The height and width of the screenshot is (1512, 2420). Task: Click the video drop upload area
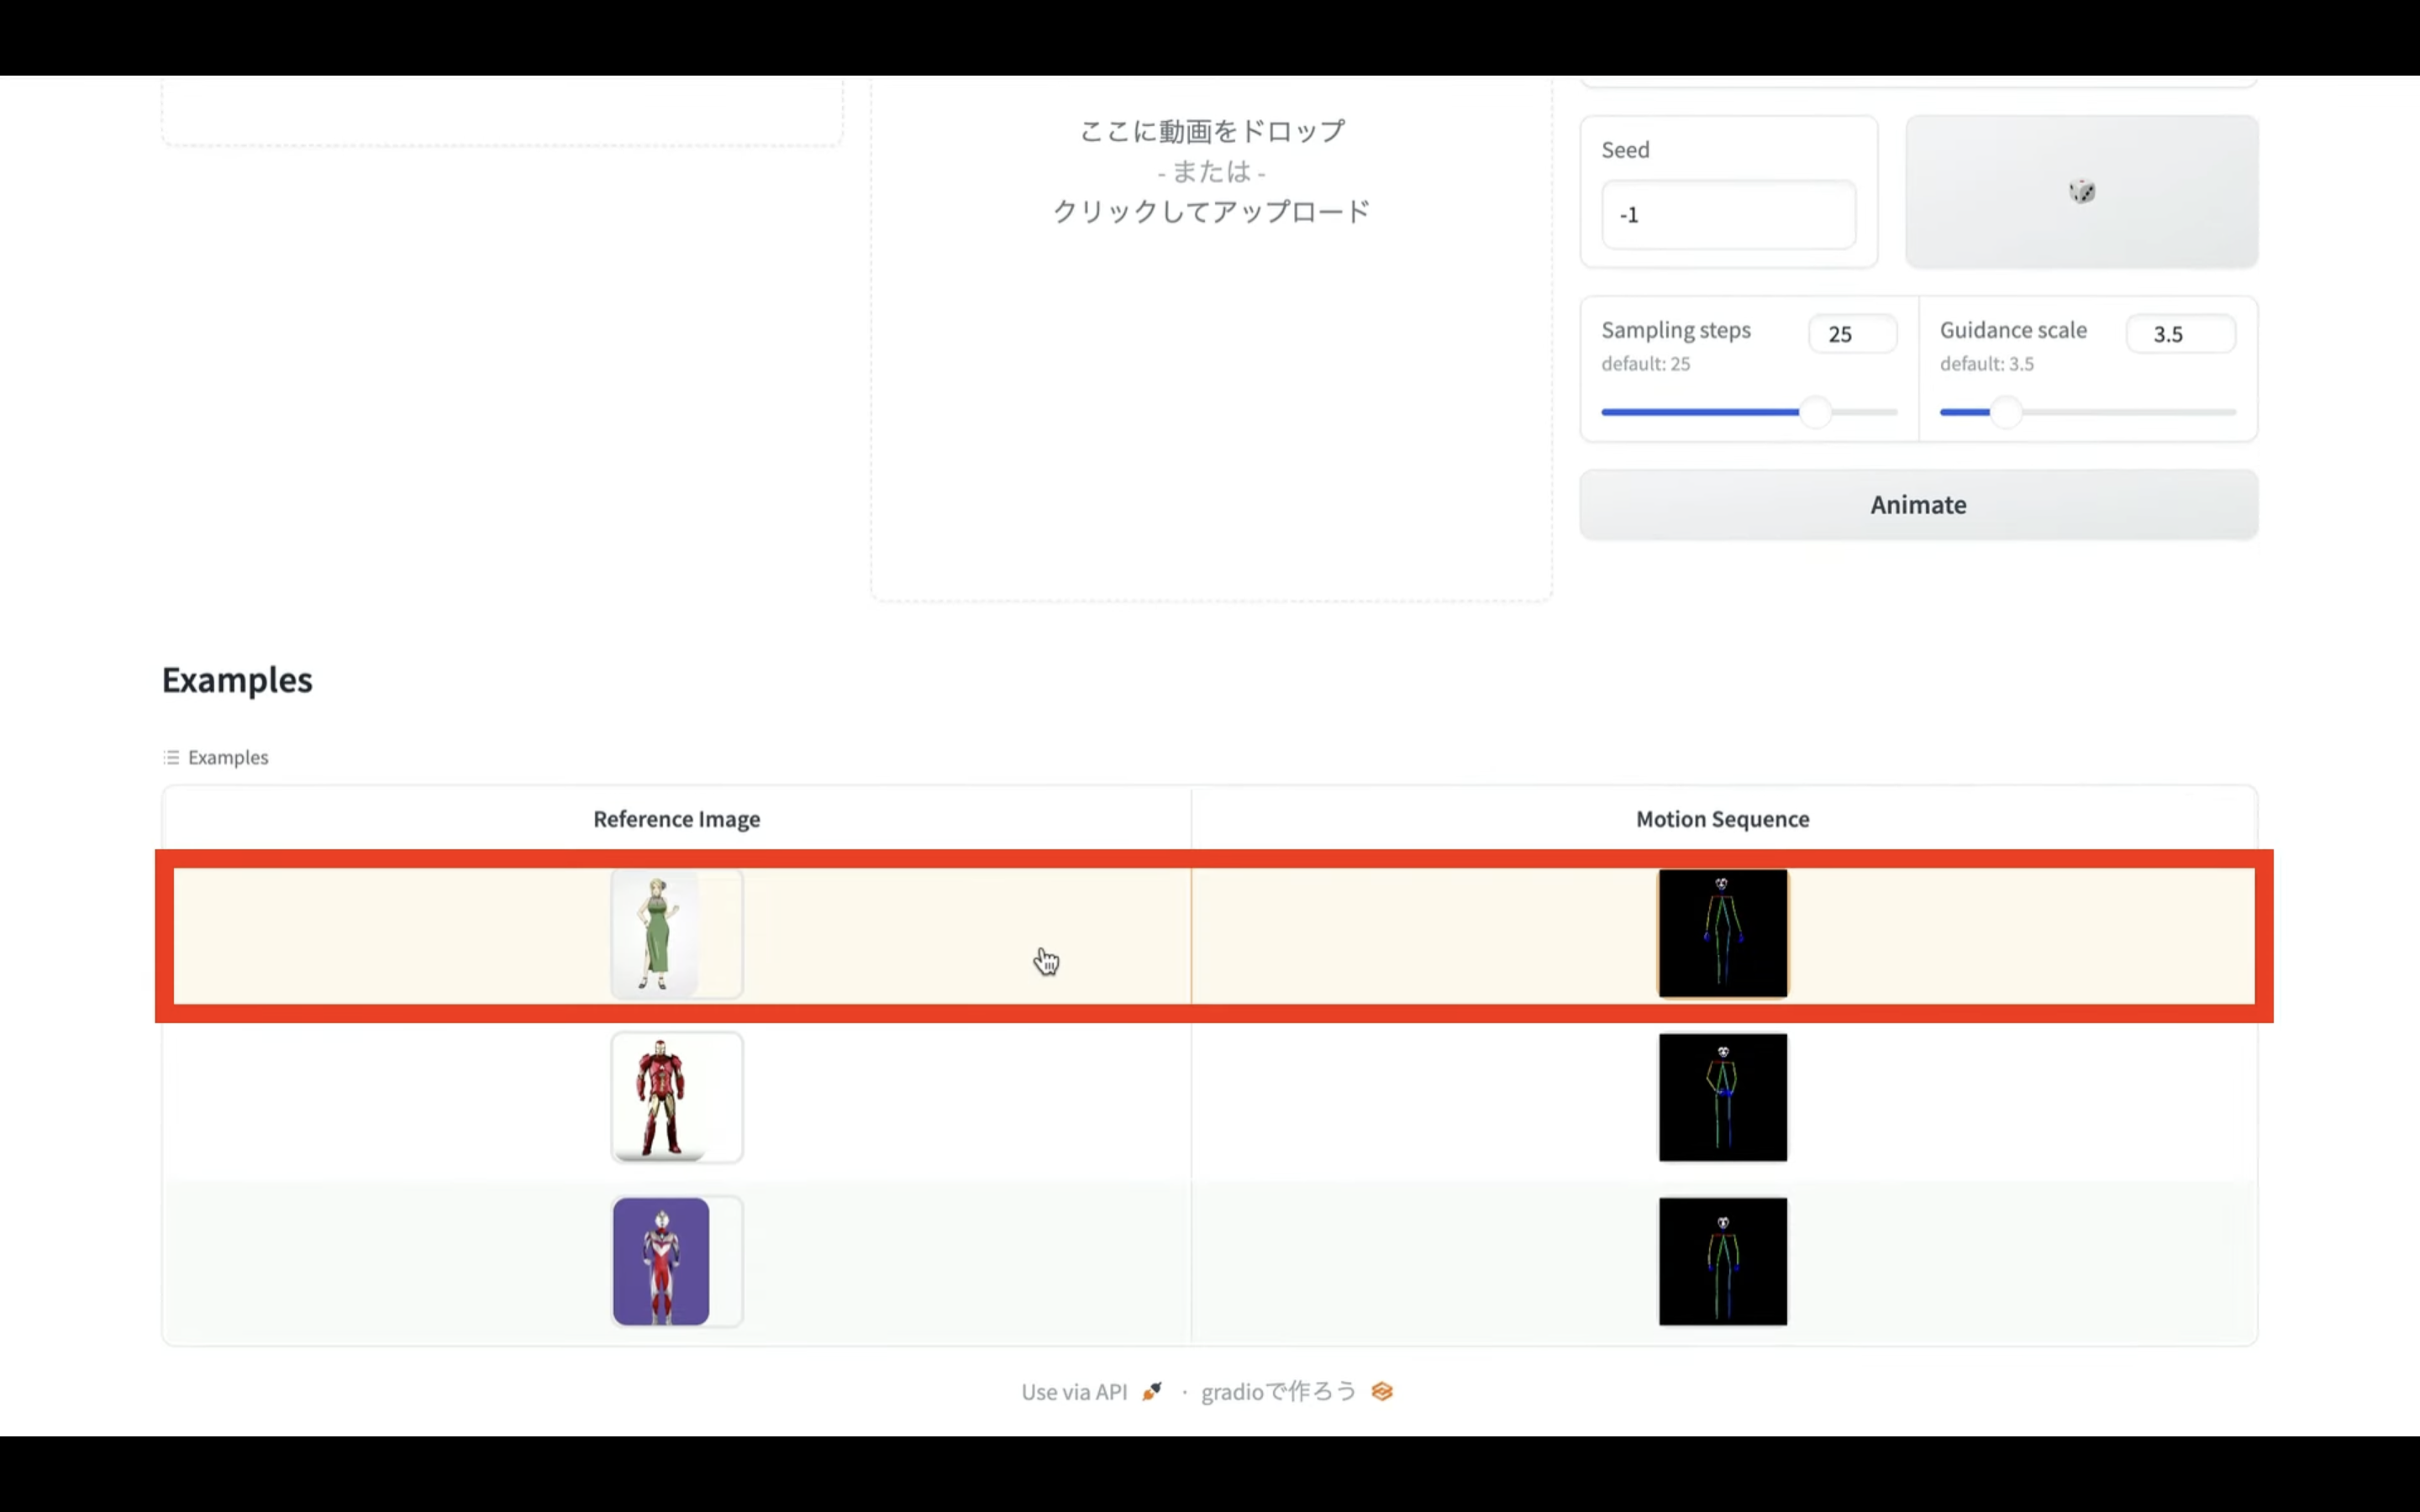(x=1211, y=340)
